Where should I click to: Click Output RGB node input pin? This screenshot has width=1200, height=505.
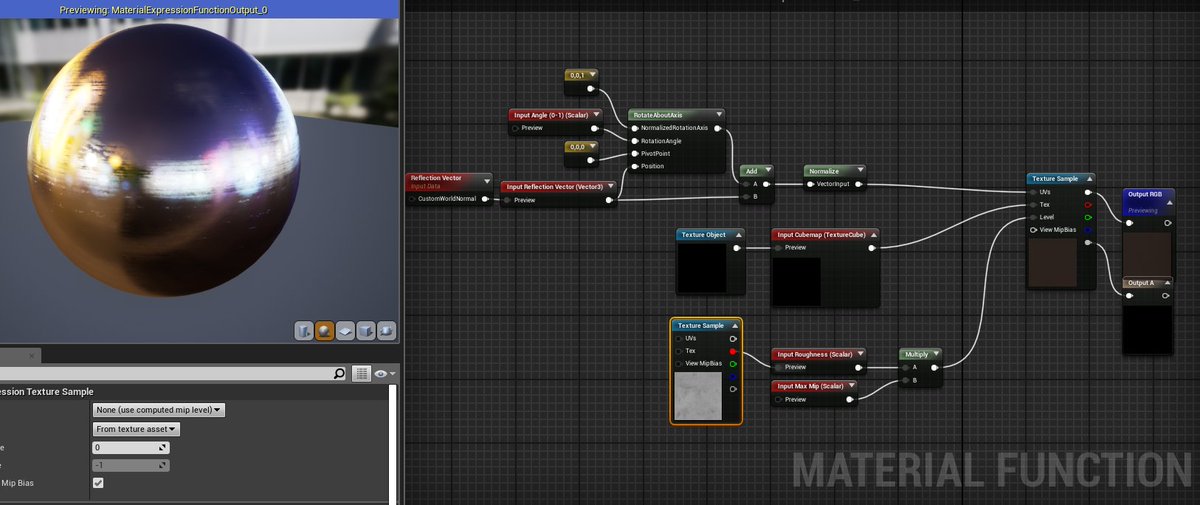click(x=1130, y=223)
